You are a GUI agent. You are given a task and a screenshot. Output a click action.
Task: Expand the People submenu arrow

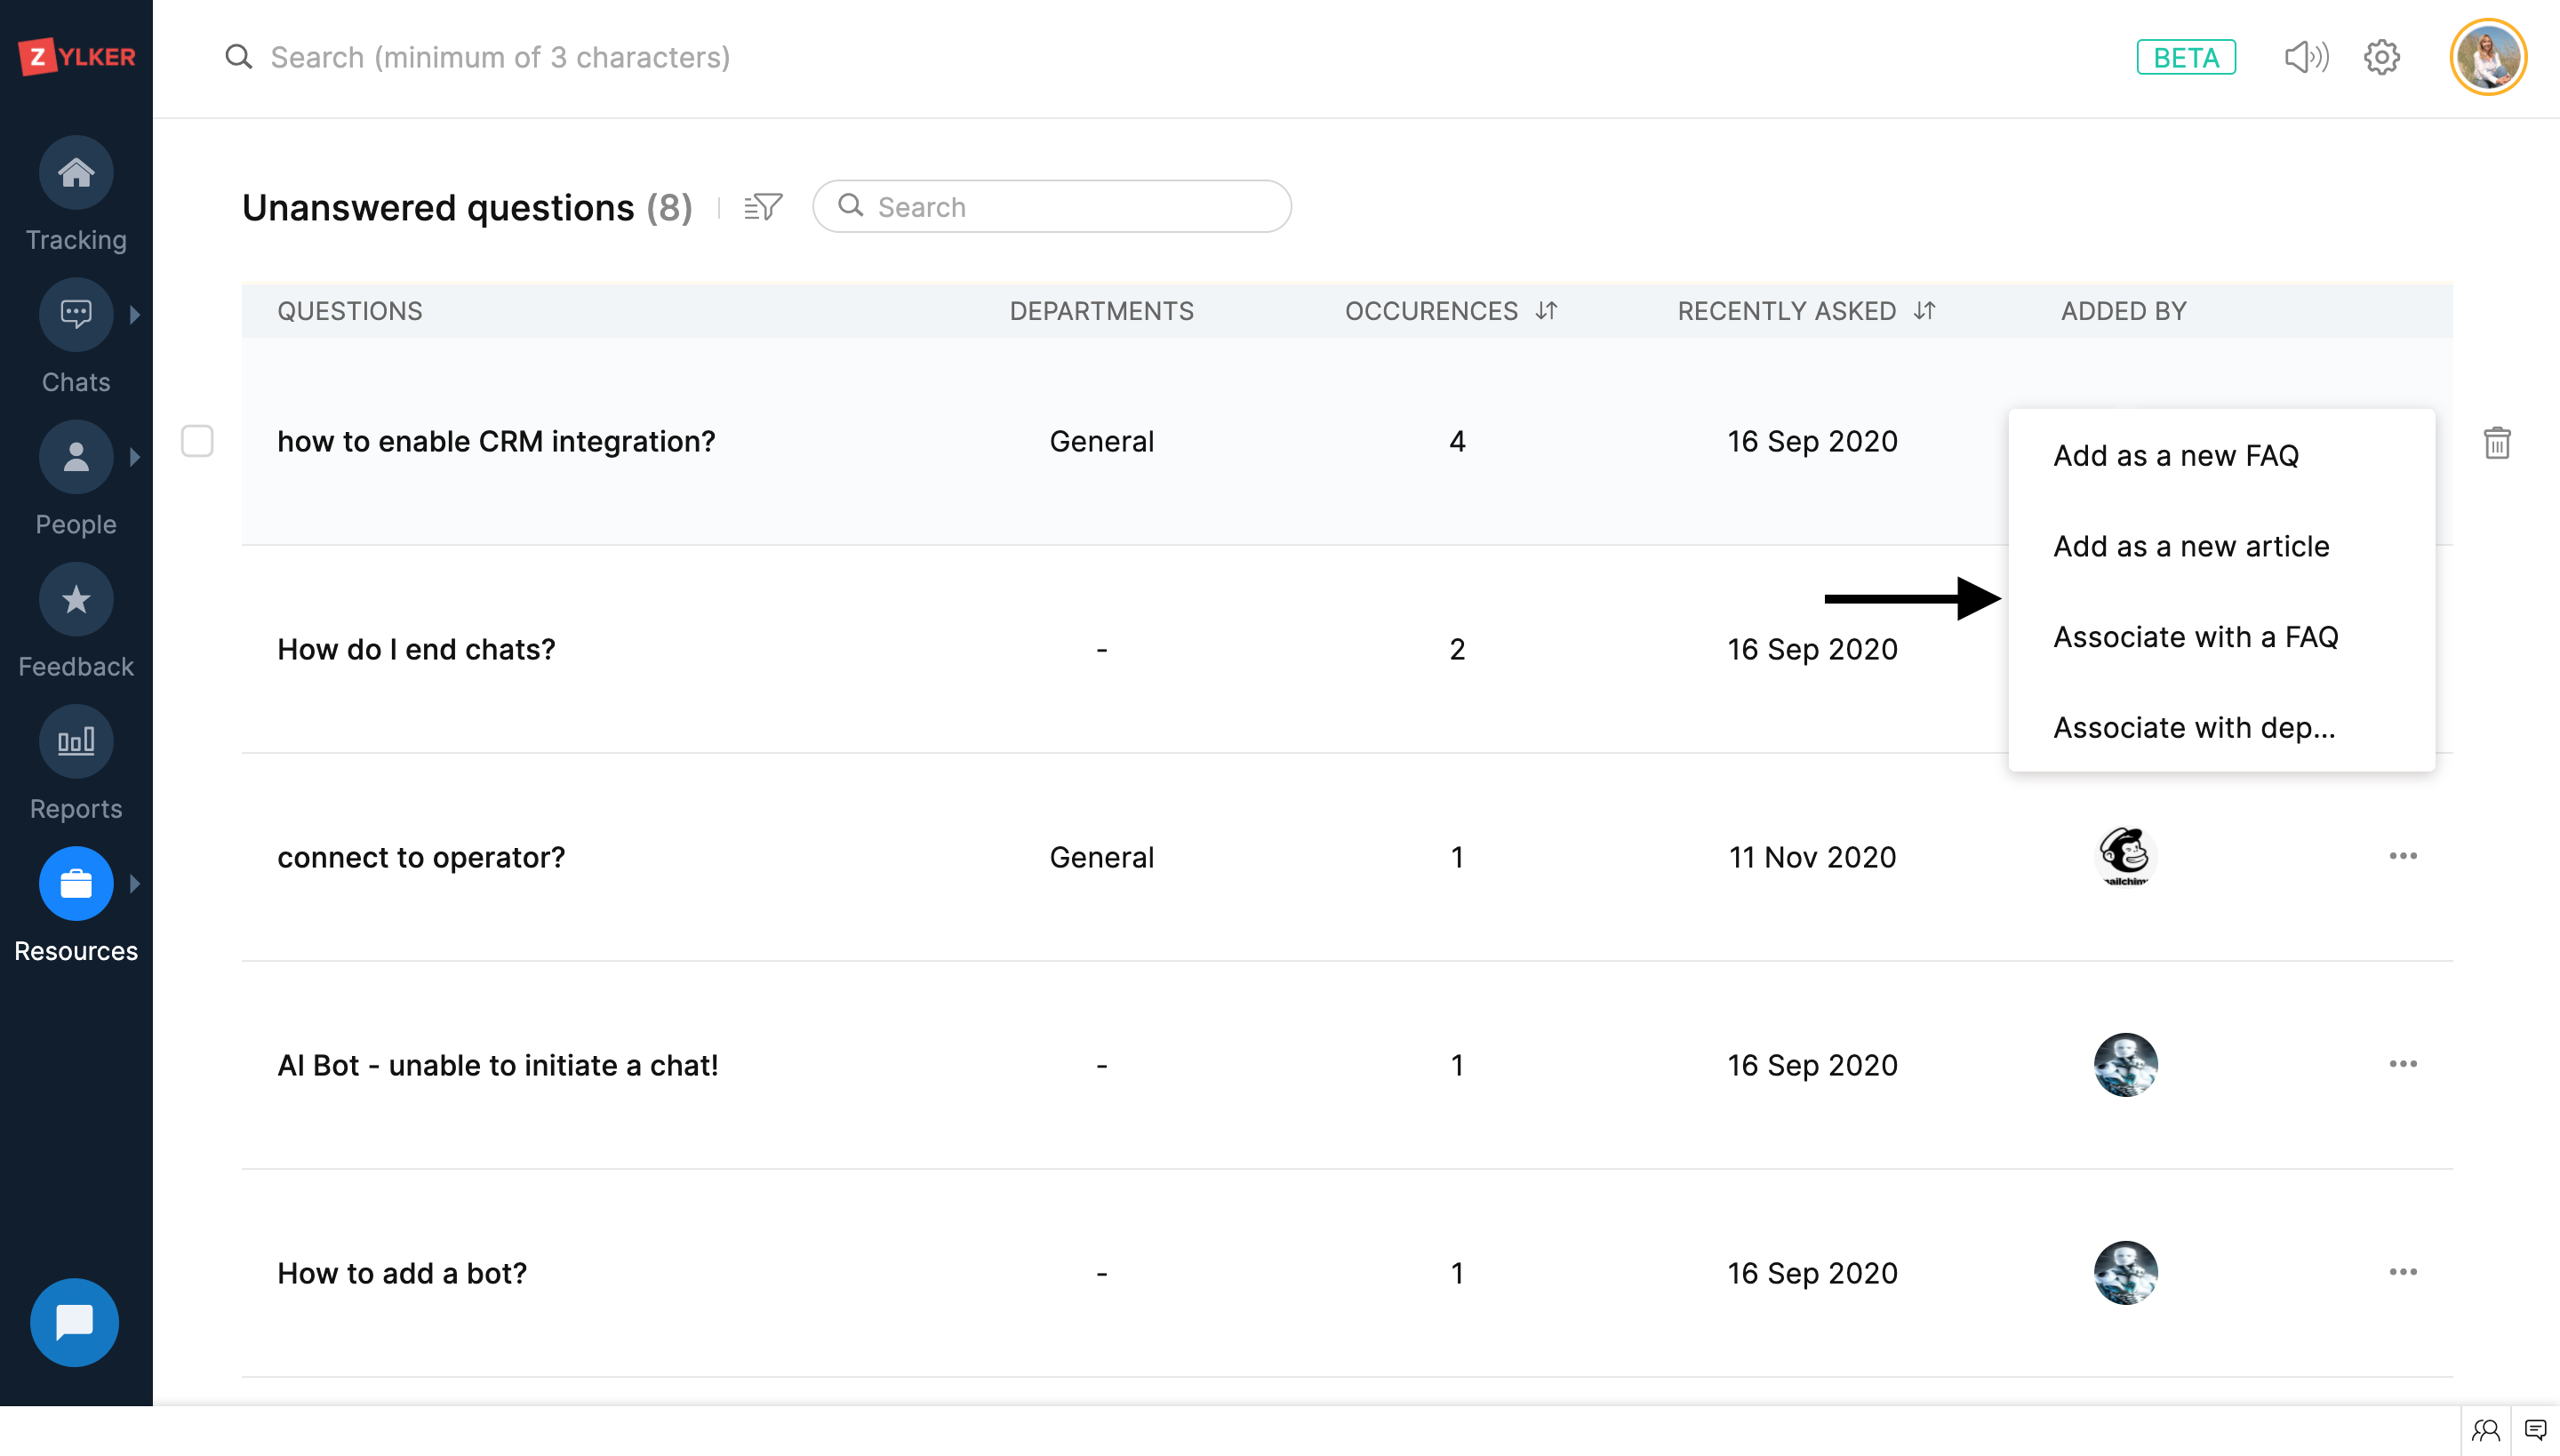coord(135,457)
